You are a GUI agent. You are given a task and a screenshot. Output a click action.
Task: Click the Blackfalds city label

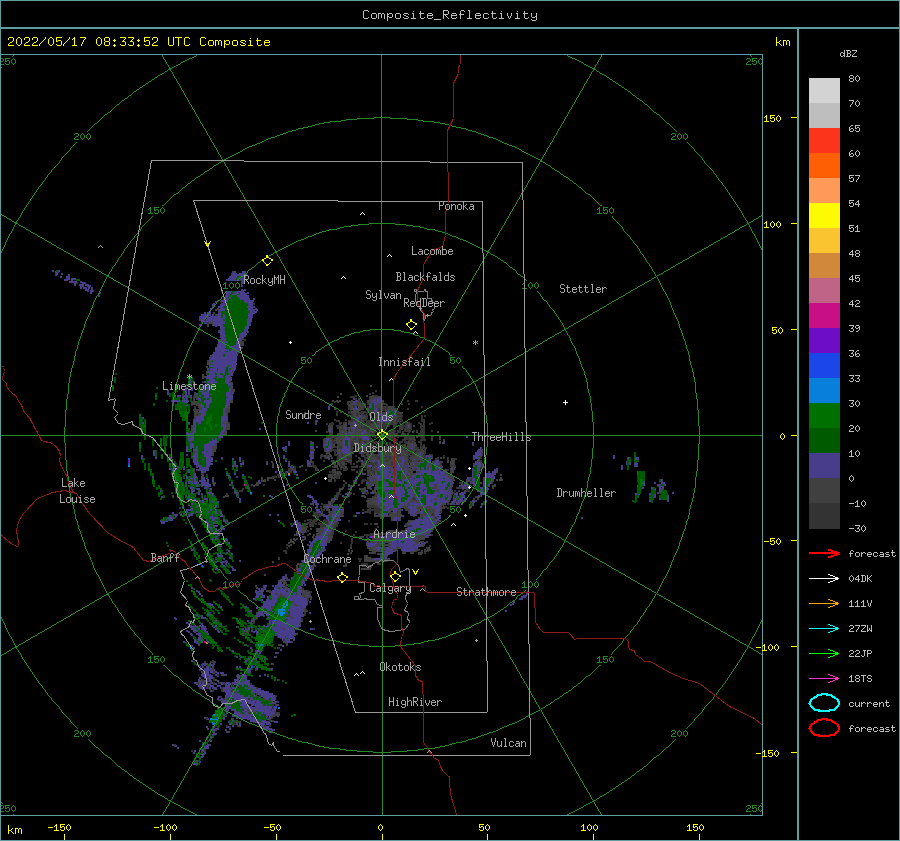pos(425,277)
